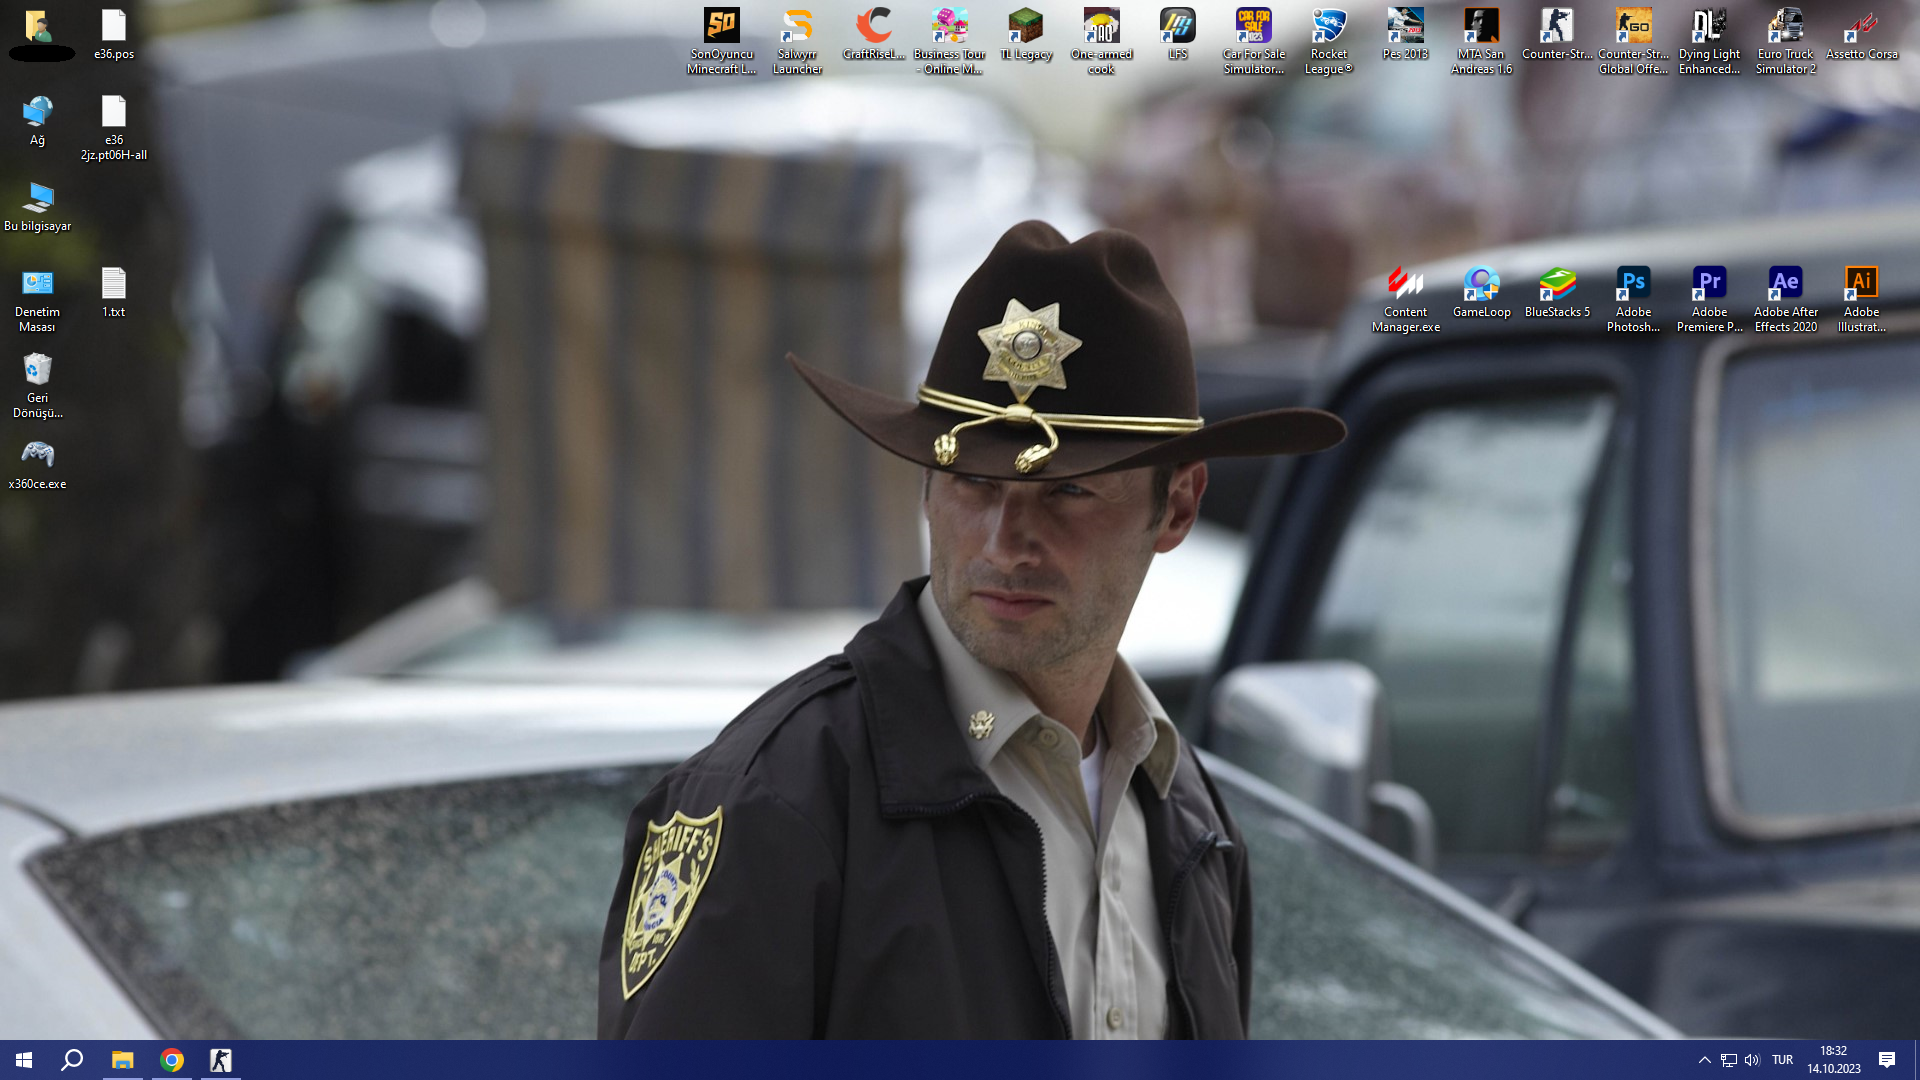Select the BlueStacks 5 shortcut
Image resolution: width=1920 pixels, height=1080 pixels.
pyautogui.click(x=1558, y=293)
